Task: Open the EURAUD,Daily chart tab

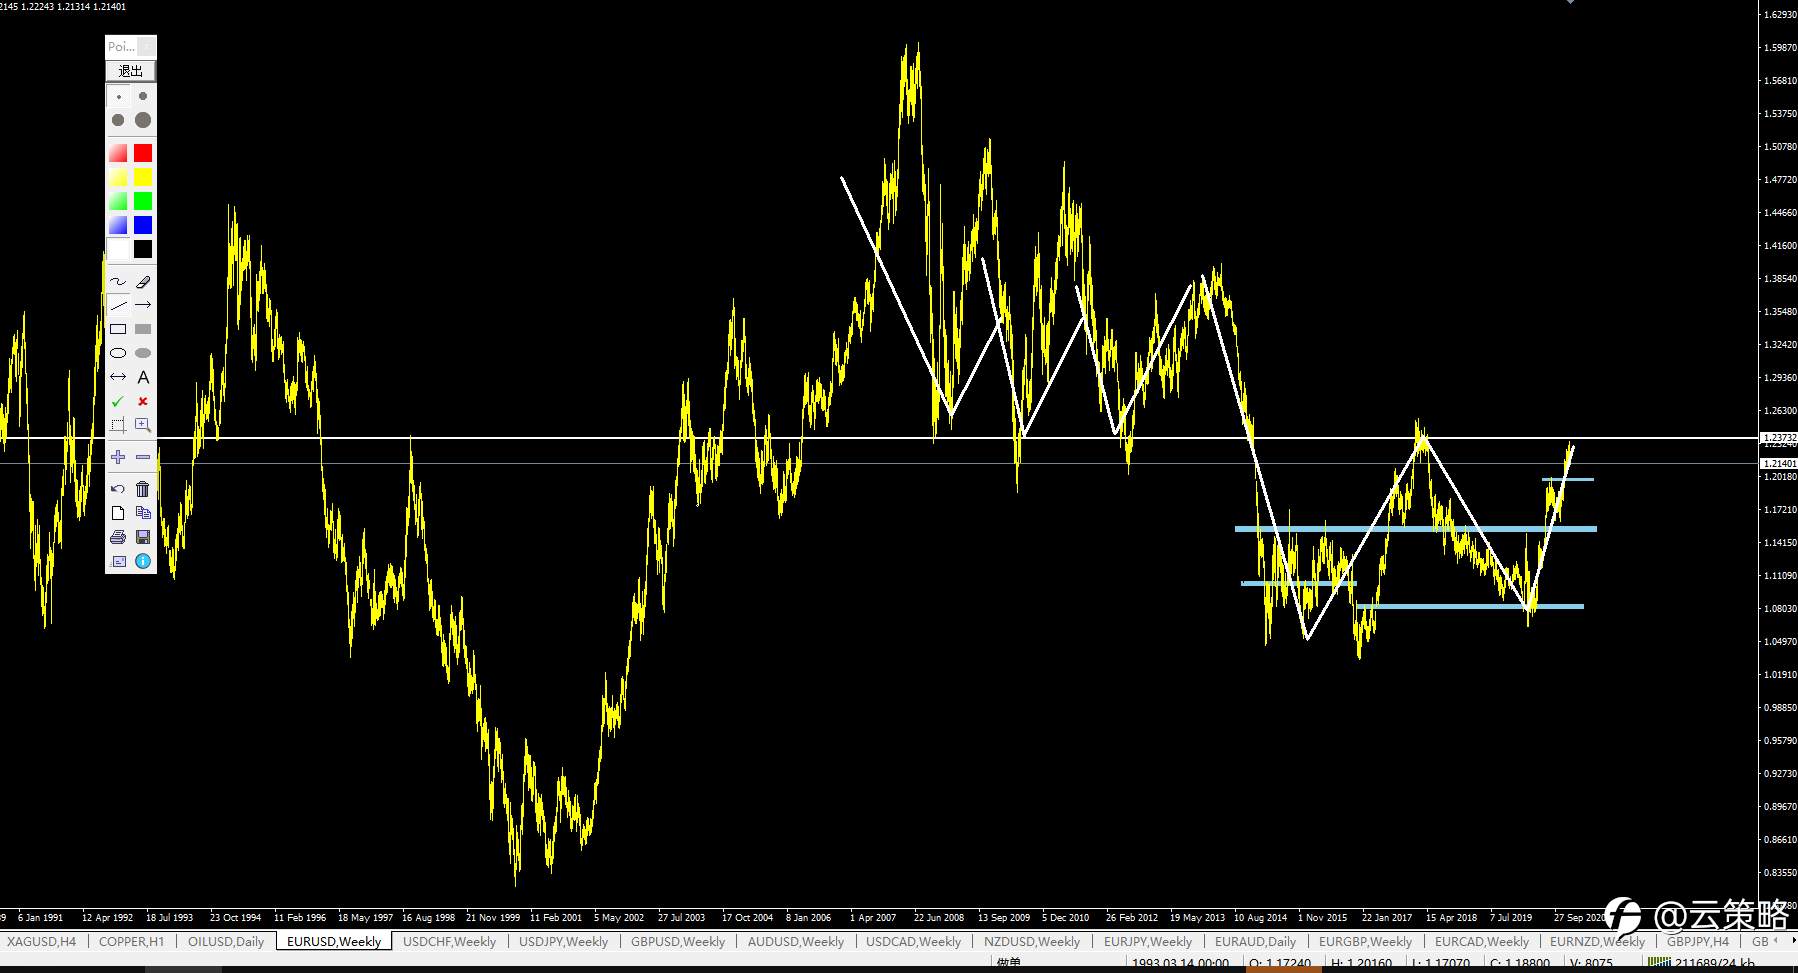Action: tap(1255, 941)
